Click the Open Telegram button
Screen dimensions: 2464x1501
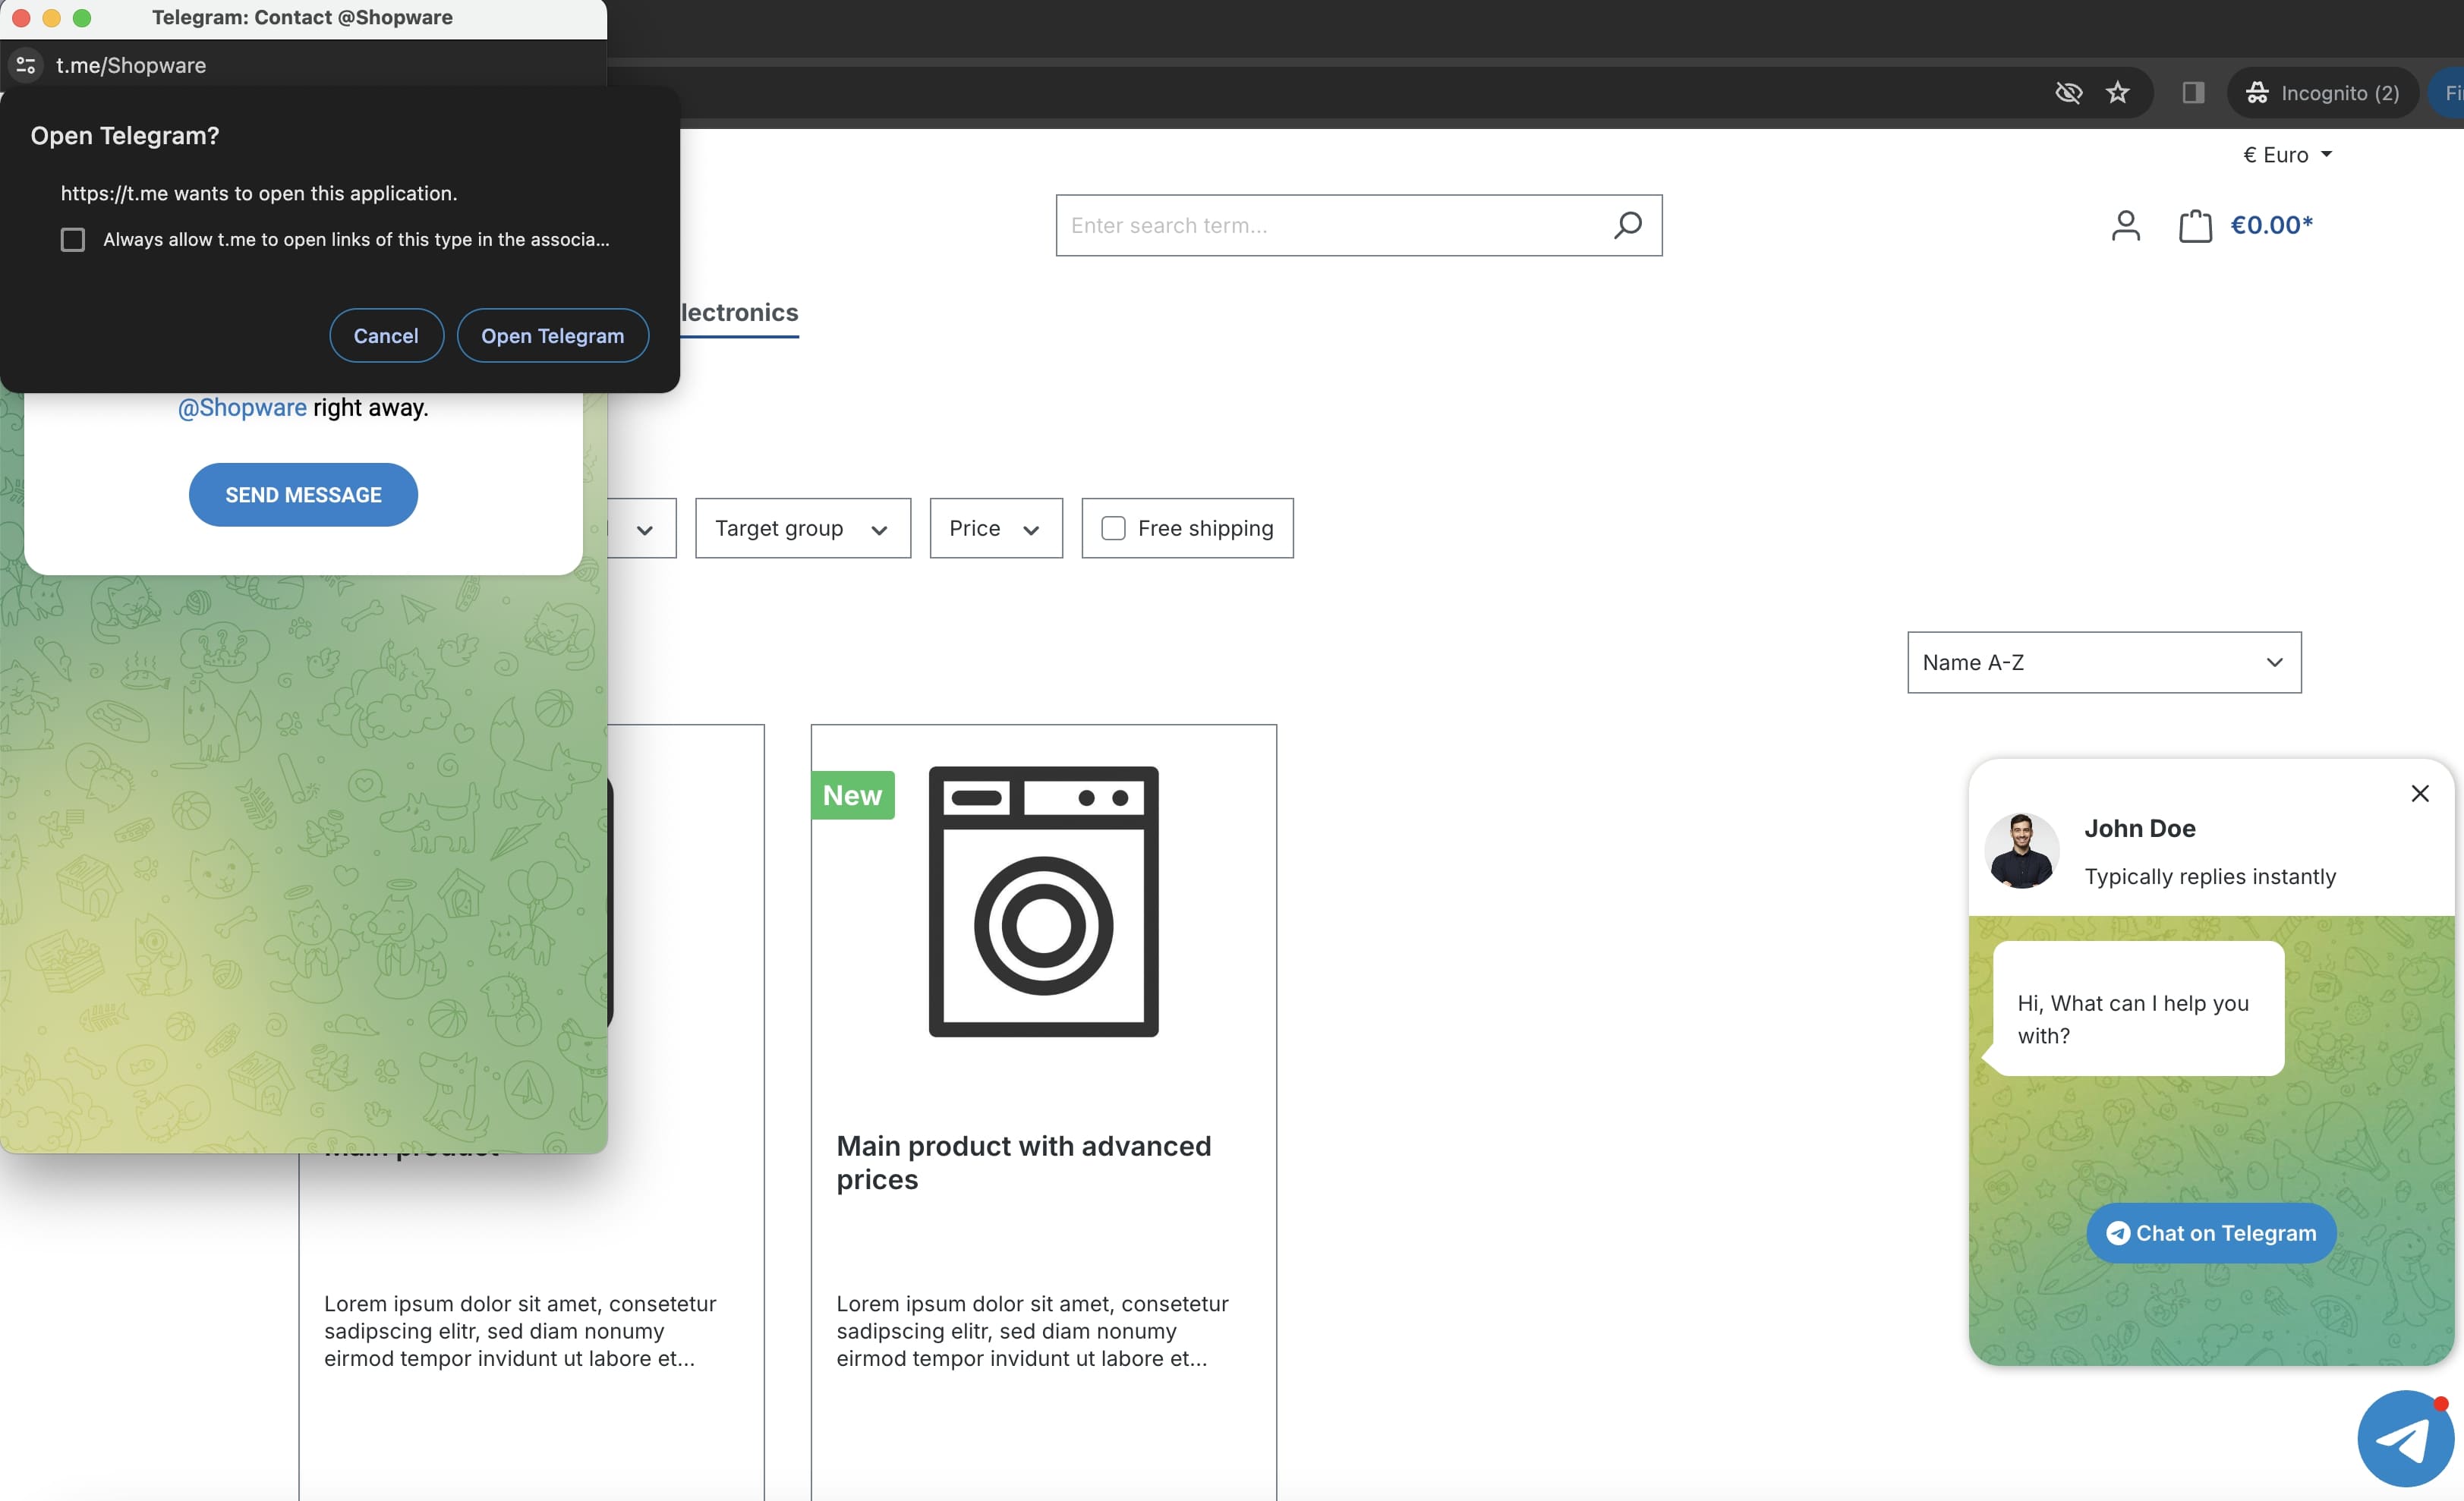[553, 336]
